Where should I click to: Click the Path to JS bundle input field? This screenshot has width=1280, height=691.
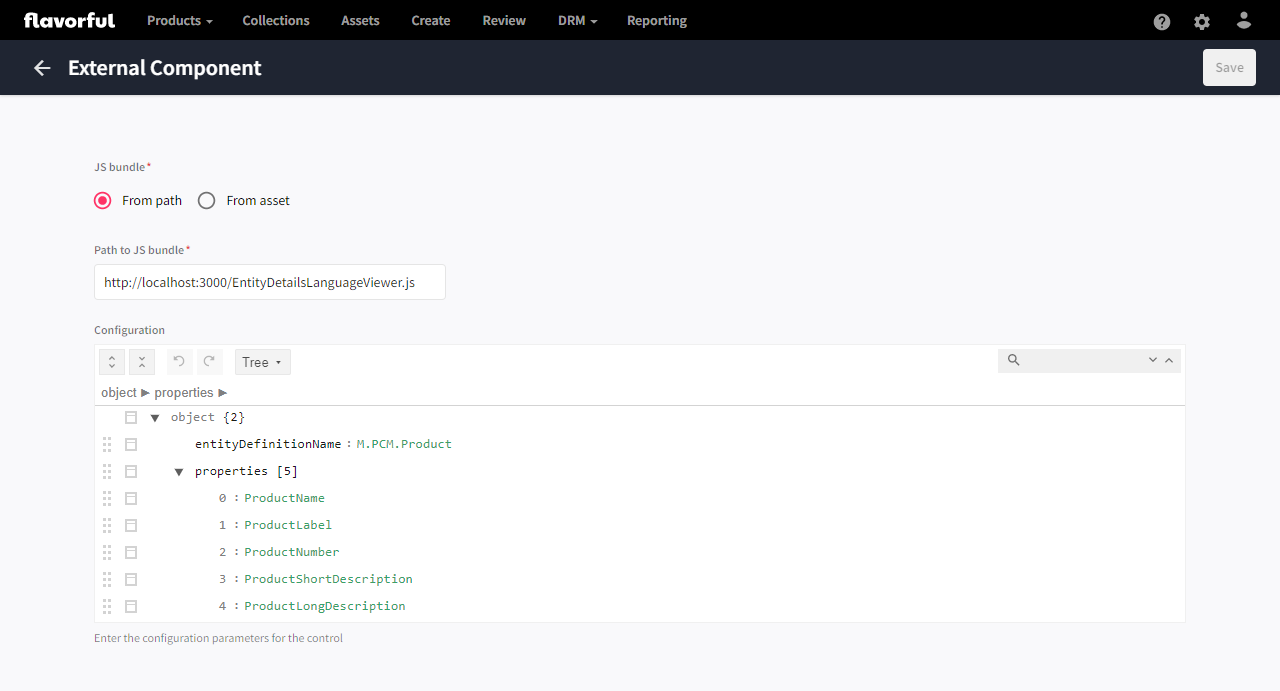click(x=269, y=282)
